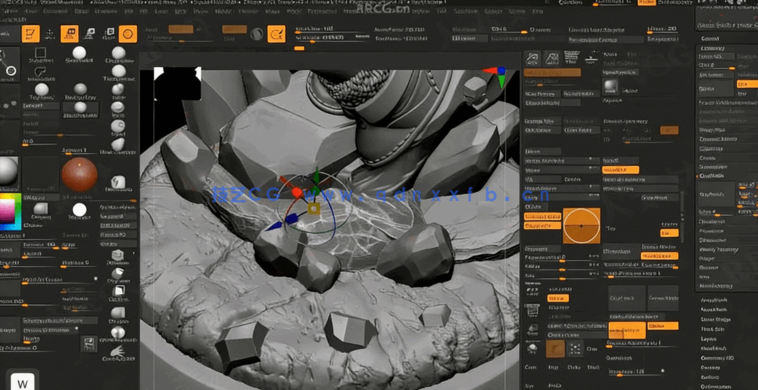
Task: Choose the lasso-outline select brush
Action: coord(41,72)
